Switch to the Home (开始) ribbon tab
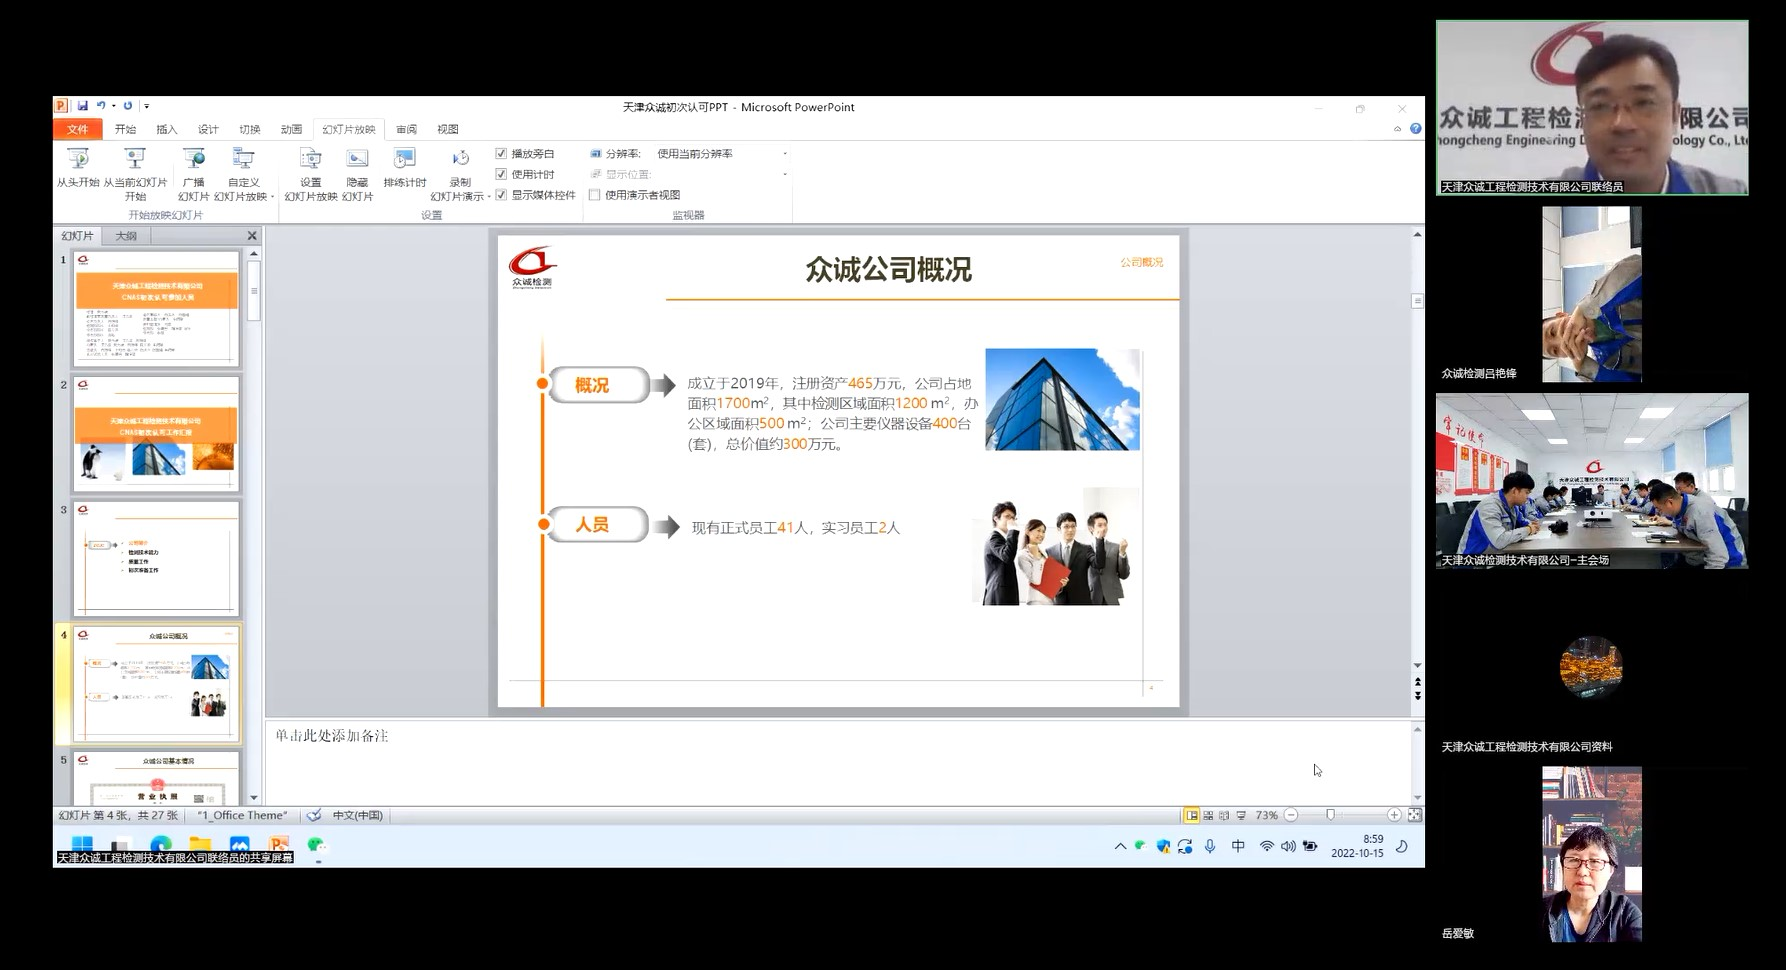 [125, 129]
